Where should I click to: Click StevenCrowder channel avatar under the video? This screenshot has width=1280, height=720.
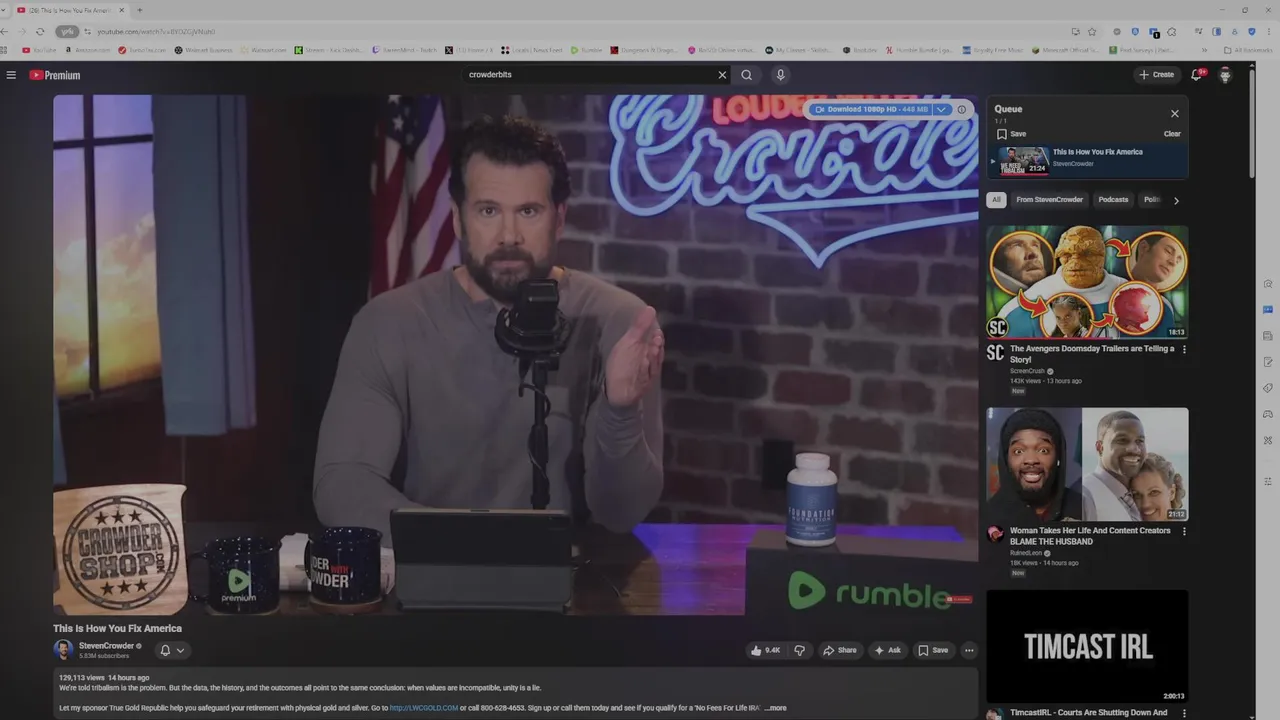point(63,650)
